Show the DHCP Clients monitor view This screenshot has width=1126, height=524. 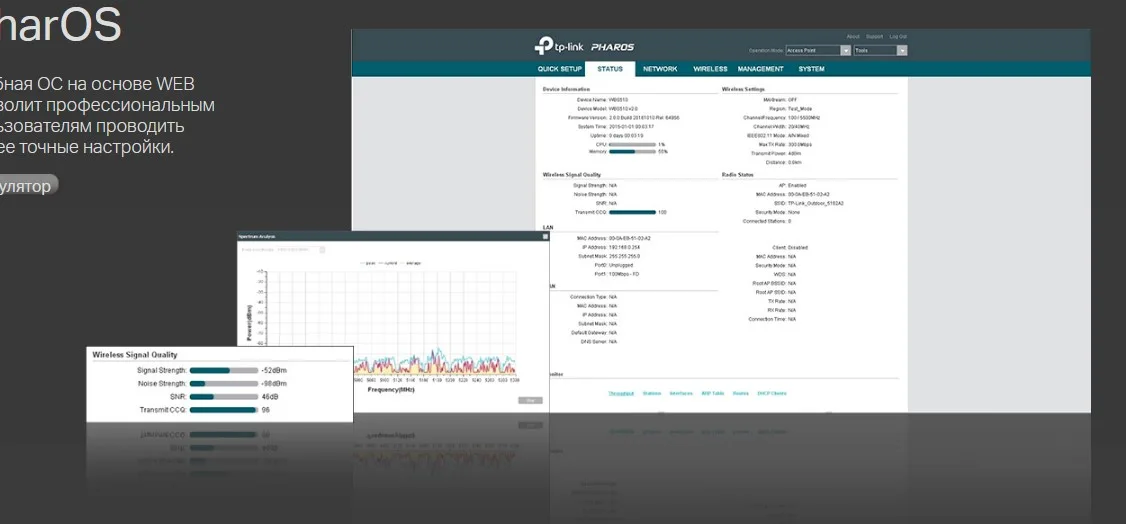point(772,393)
